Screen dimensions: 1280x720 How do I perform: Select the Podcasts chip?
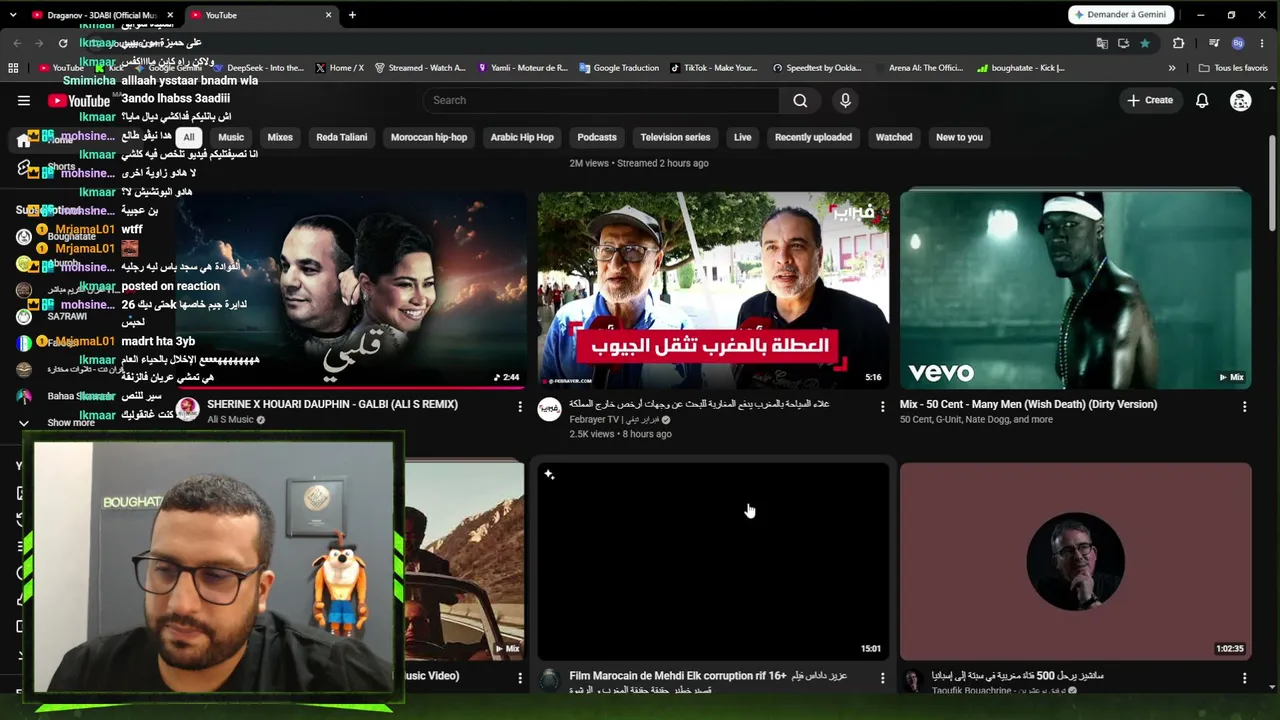click(x=597, y=137)
